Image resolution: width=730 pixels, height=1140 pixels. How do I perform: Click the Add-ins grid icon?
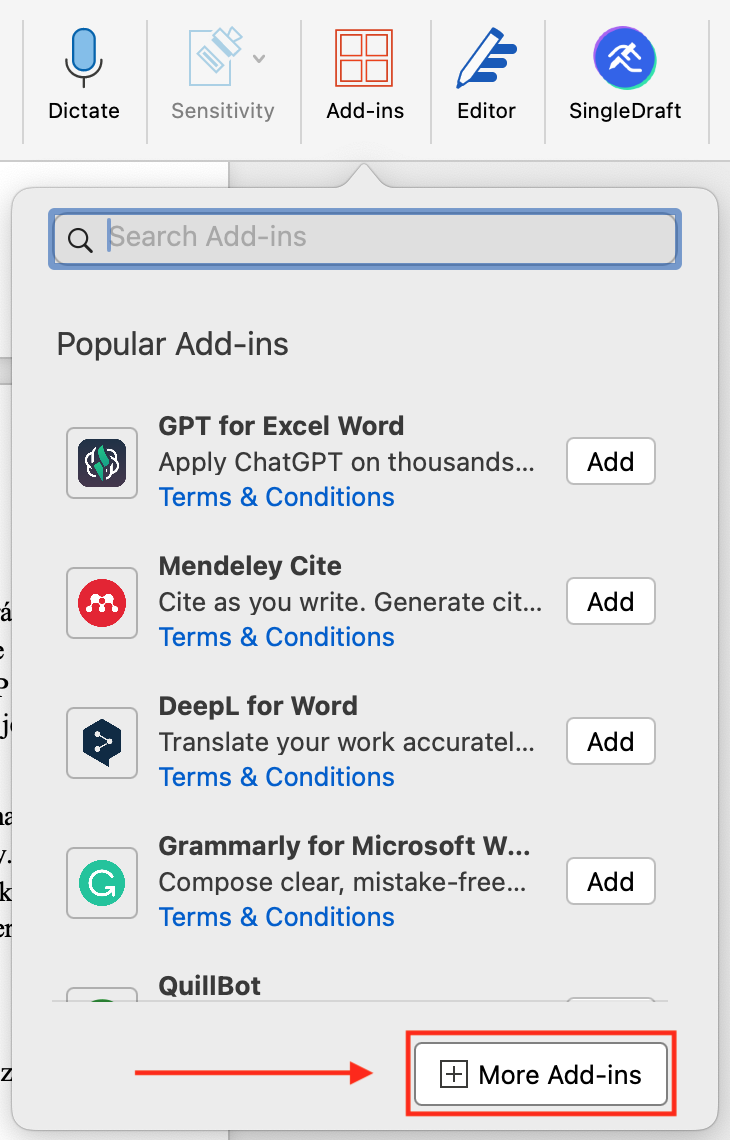point(365,57)
